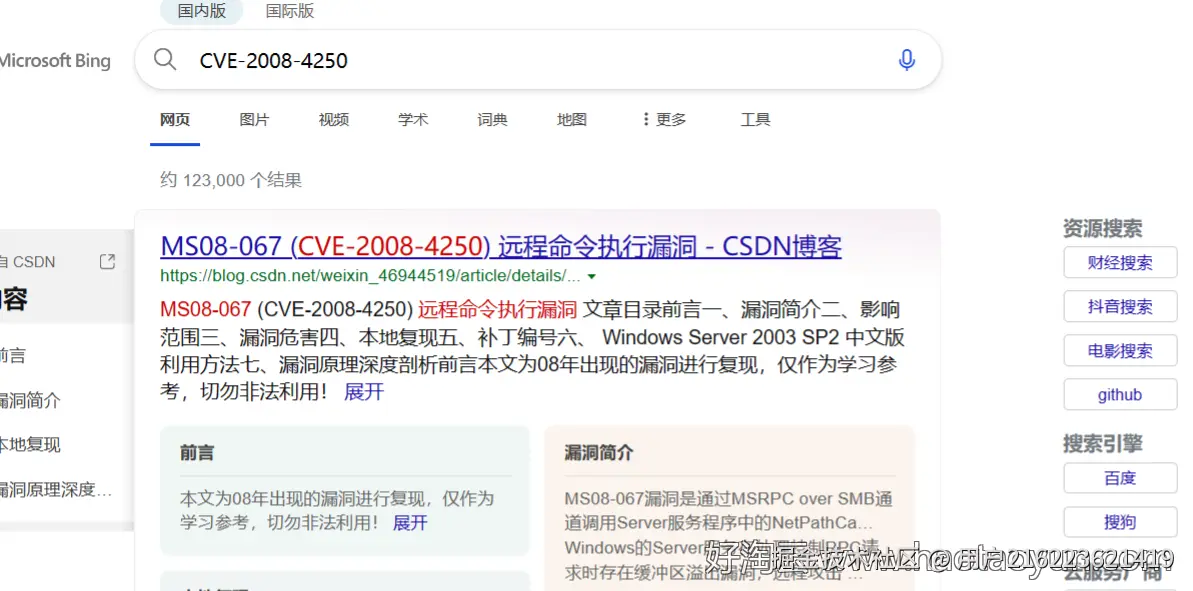1193x591 pixels.
Task: Click the Microsoft Bing logo
Action: [x=55, y=61]
